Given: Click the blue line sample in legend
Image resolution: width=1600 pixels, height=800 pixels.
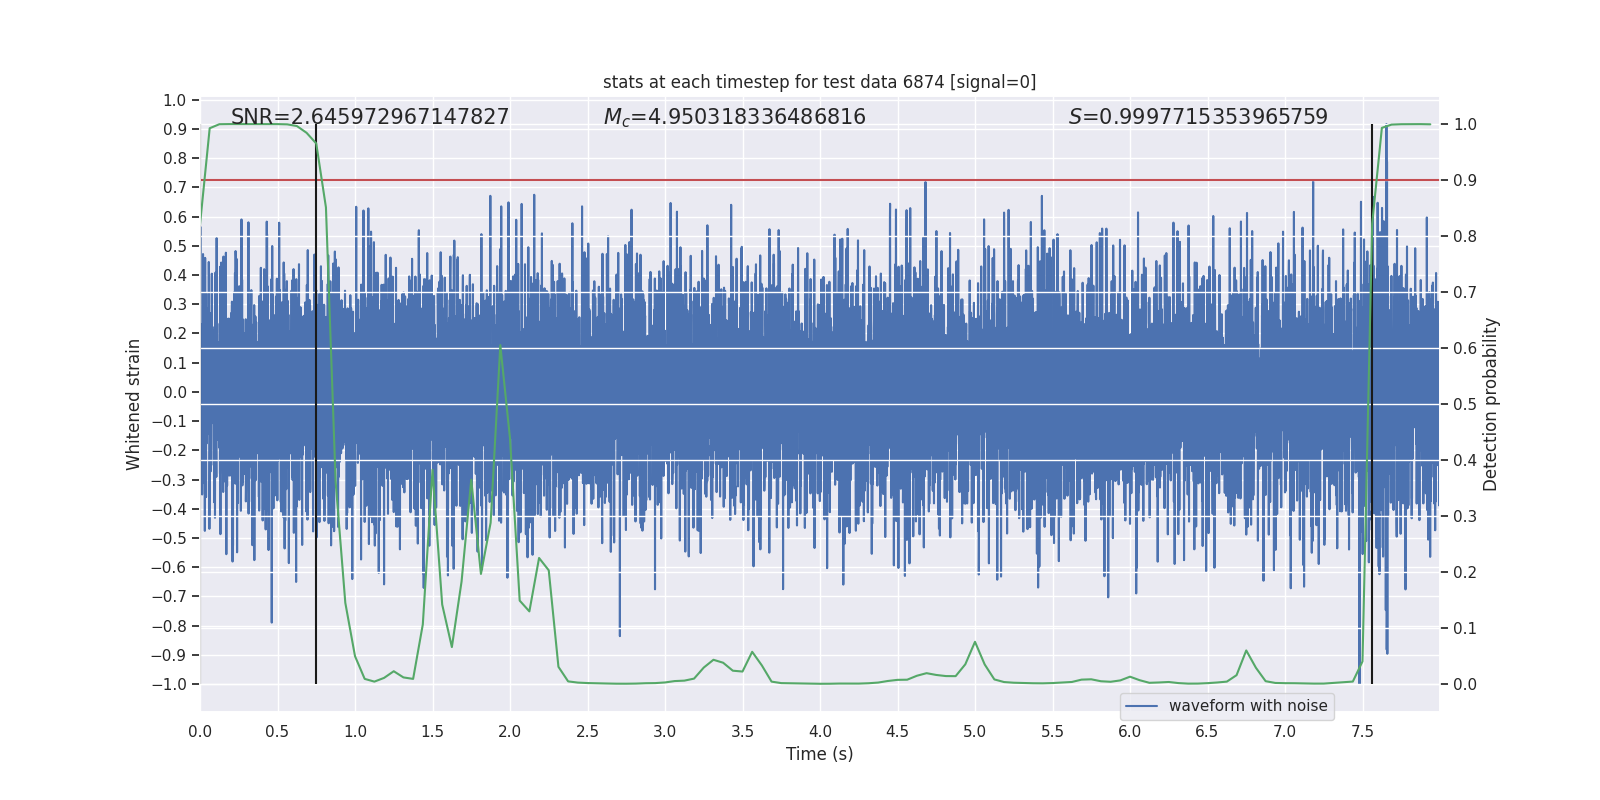Looking at the screenshot, I should (x=1141, y=706).
